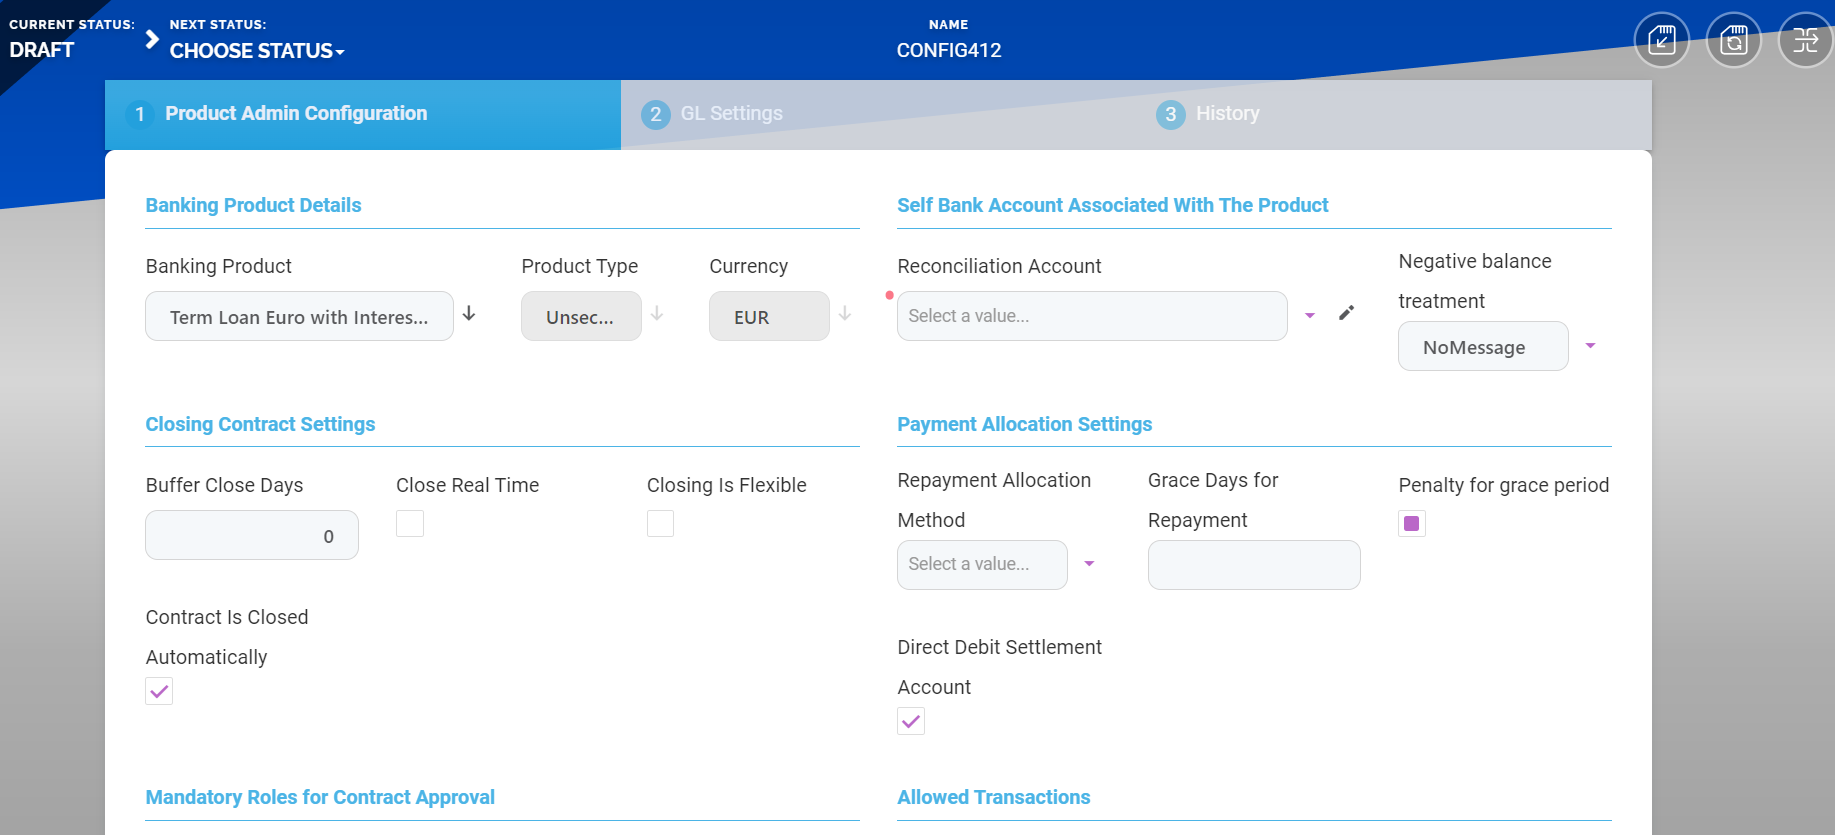Click the down arrow next to Banking Product
This screenshot has height=835, width=1835.
coord(469,314)
